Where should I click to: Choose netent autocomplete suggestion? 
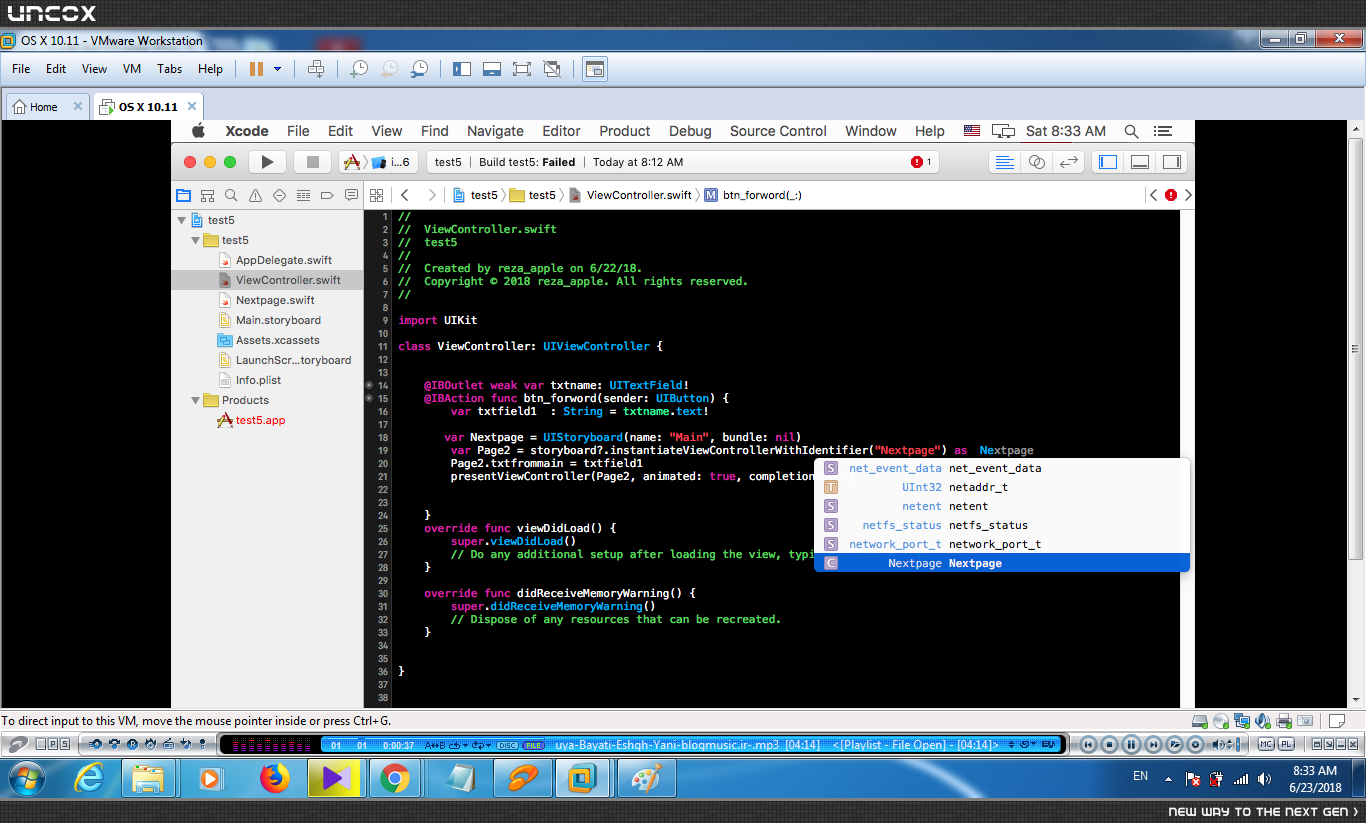[x=1001, y=506]
